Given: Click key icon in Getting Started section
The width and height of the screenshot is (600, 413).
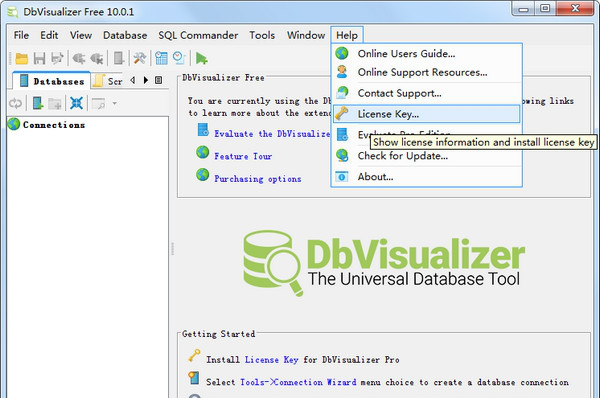Looking at the screenshot, I should [194, 356].
